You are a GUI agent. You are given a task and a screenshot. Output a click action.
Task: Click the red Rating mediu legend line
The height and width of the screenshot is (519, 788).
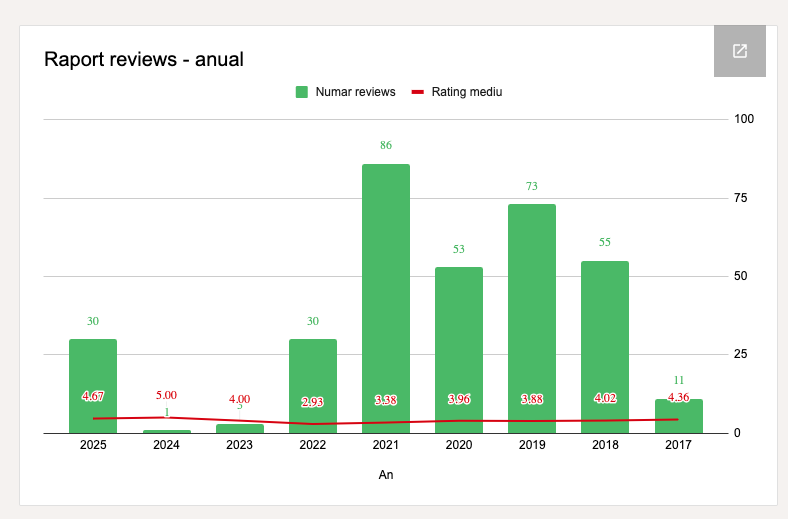click(418, 92)
